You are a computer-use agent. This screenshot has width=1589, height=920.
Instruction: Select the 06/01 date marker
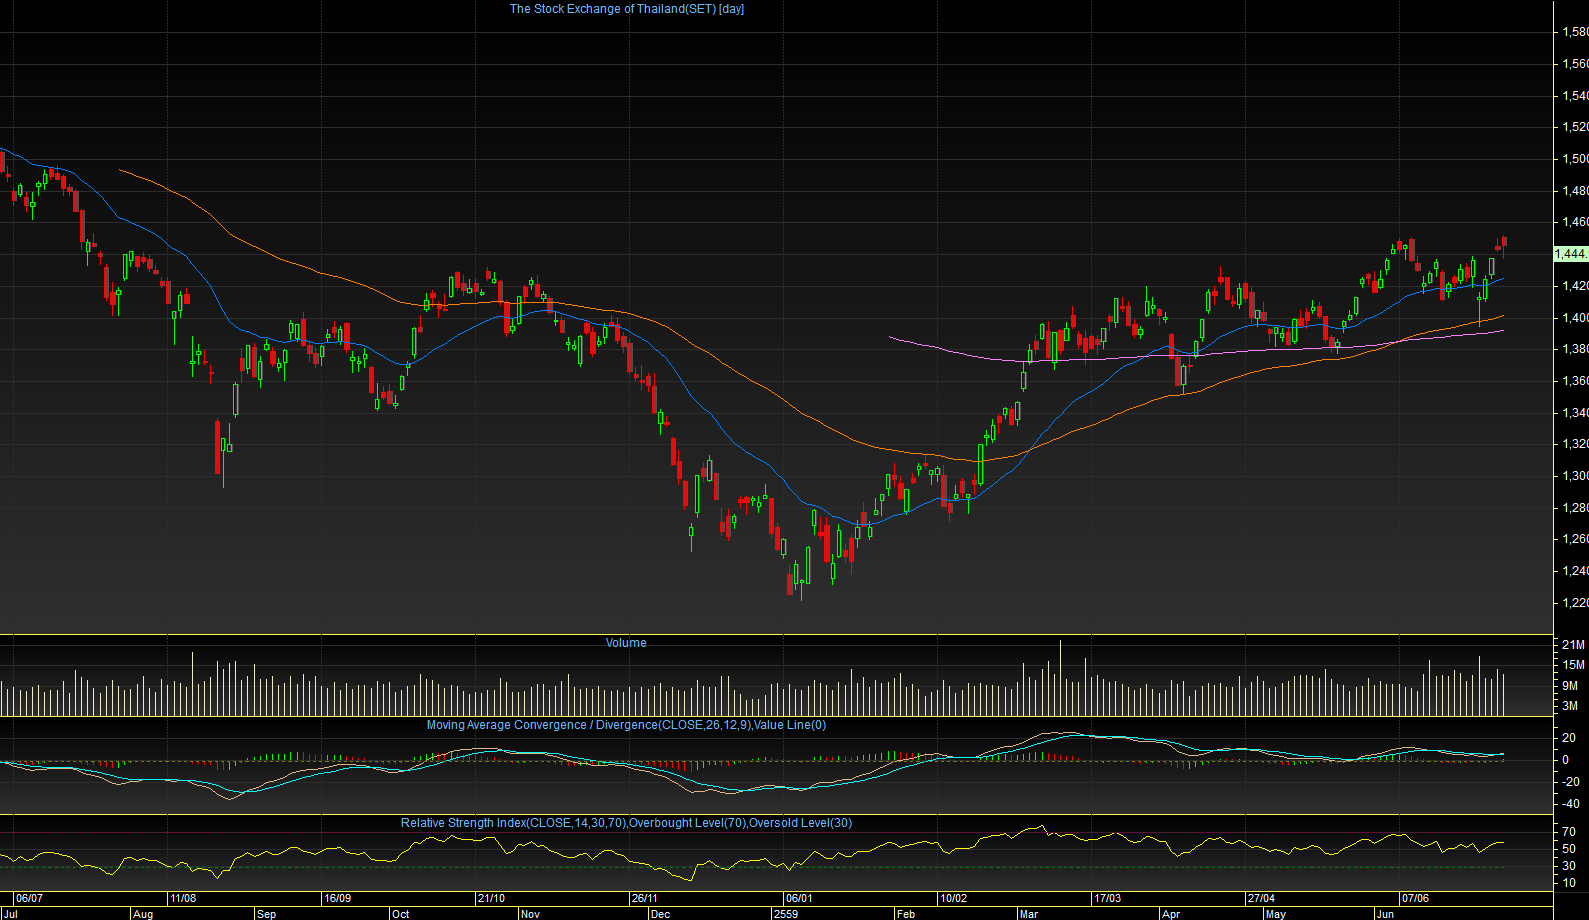click(x=799, y=898)
